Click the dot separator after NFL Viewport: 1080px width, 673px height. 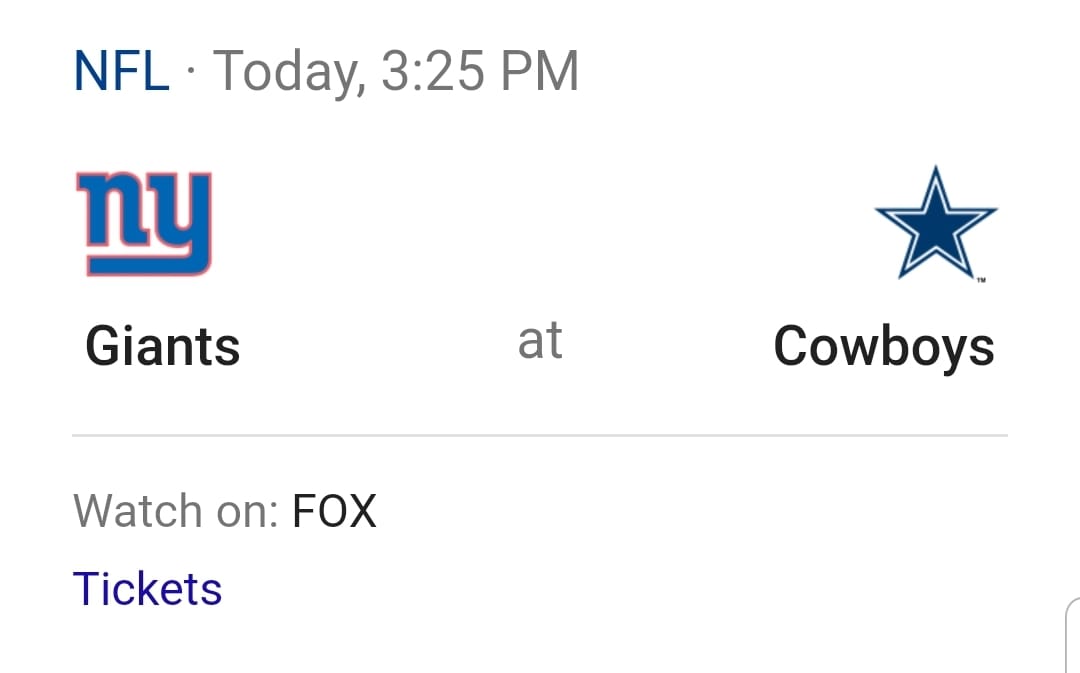[x=191, y=74]
